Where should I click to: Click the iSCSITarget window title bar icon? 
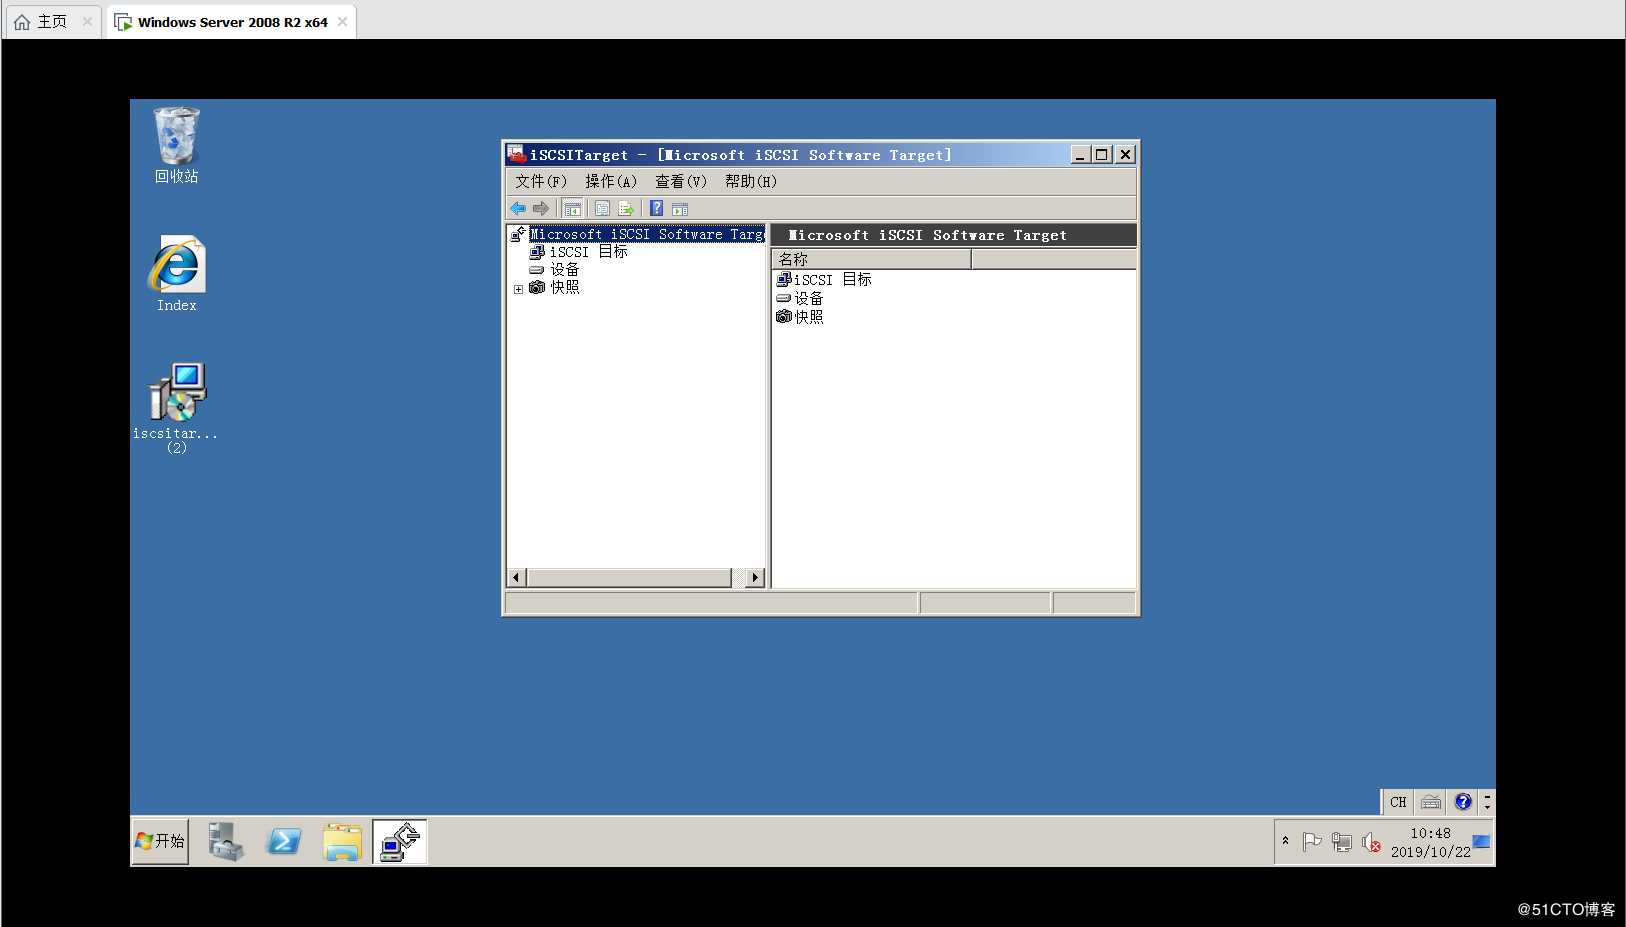516,154
